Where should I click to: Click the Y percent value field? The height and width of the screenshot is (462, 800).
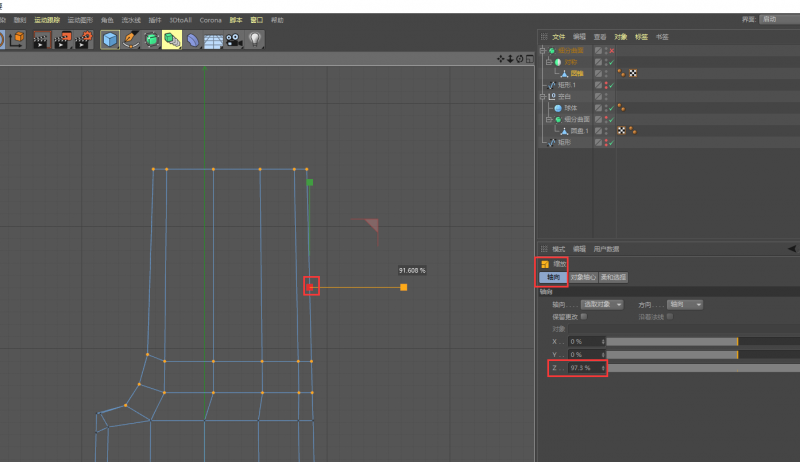pyautogui.click(x=585, y=354)
